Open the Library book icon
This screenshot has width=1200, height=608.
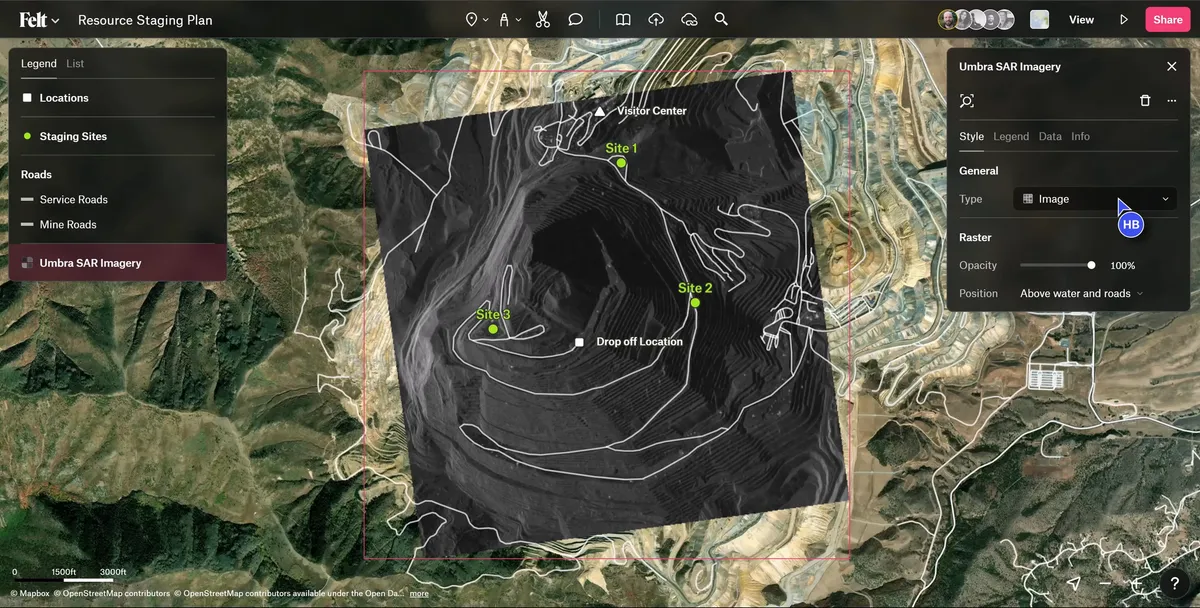point(623,19)
